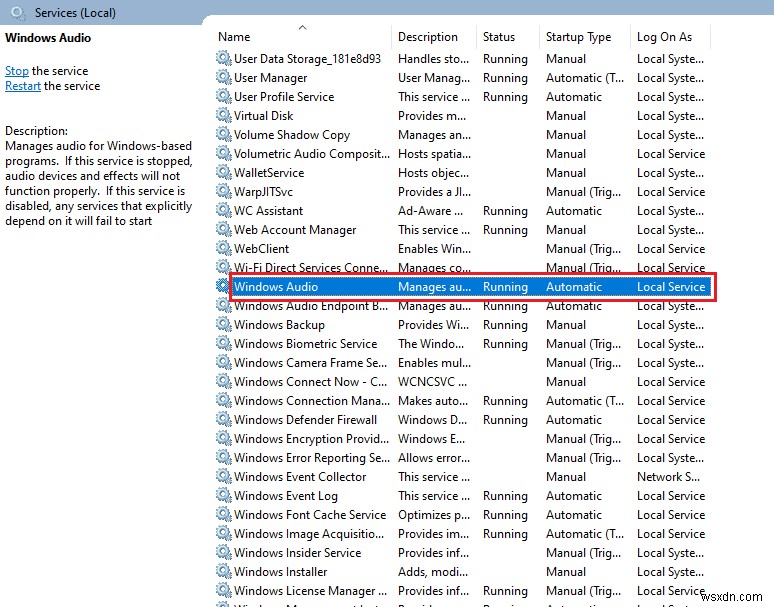
Task: Click the gear icon beside Windows Event Collector
Action: click(x=224, y=476)
